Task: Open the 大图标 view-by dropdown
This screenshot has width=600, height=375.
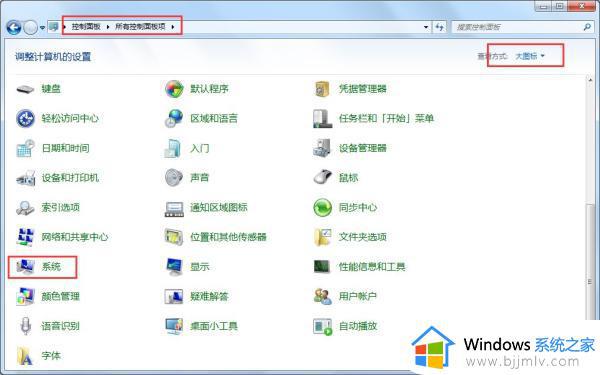Action: pyautogui.click(x=530, y=56)
